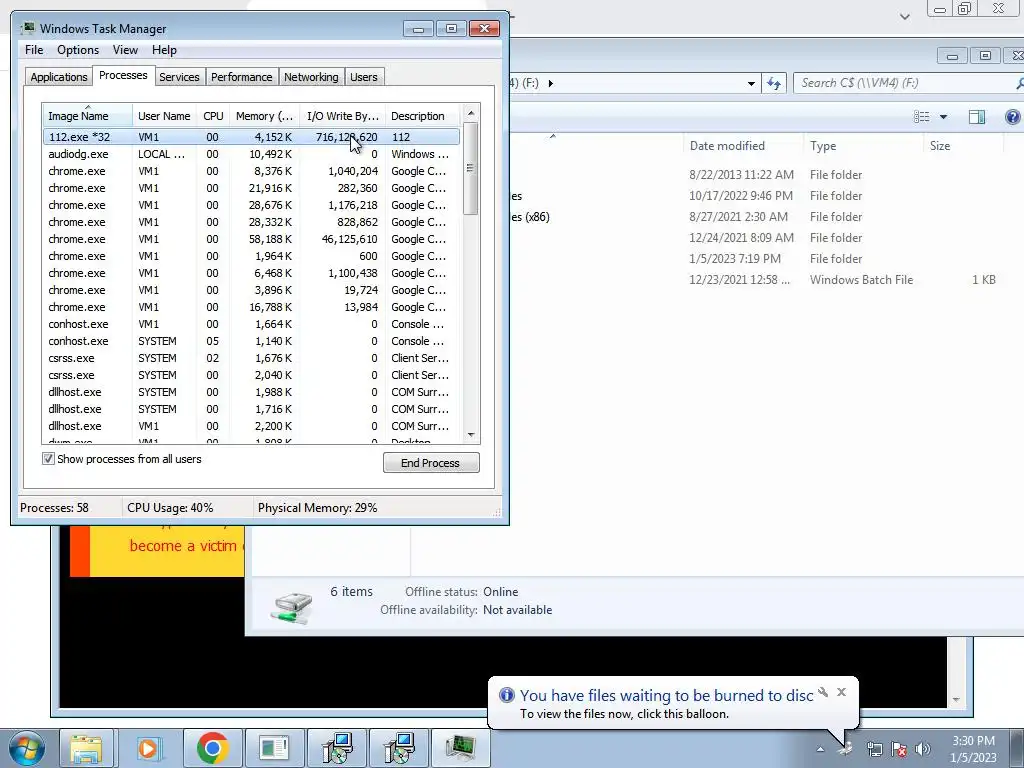Switch to the Performance tab
The height and width of the screenshot is (768, 1024).
[x=242, y=77]
